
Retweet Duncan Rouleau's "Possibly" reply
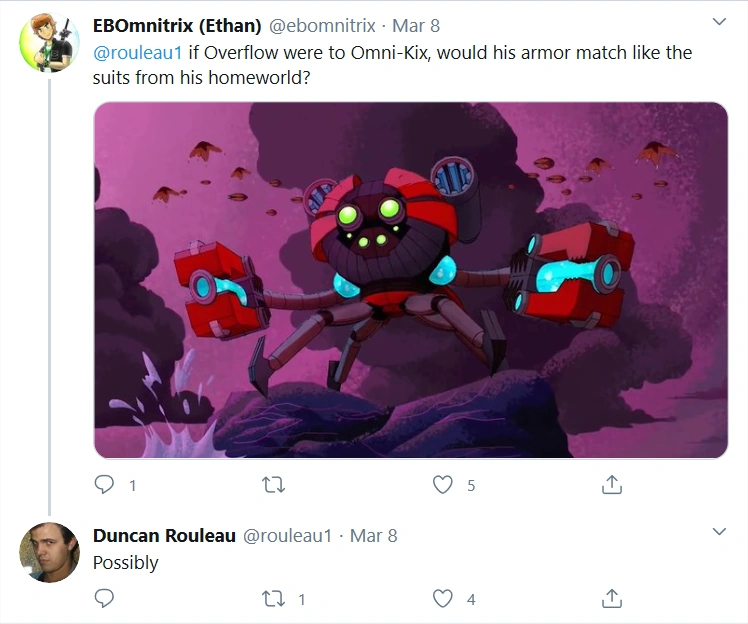tap(274, 598)
